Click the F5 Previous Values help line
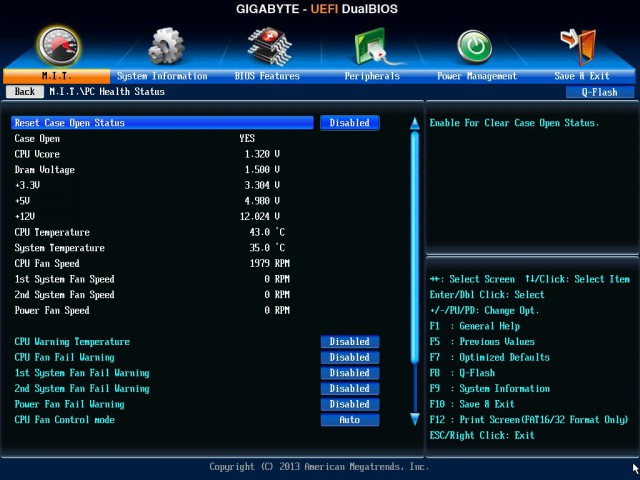The image size is (640, 480). [x=482, y=342]
